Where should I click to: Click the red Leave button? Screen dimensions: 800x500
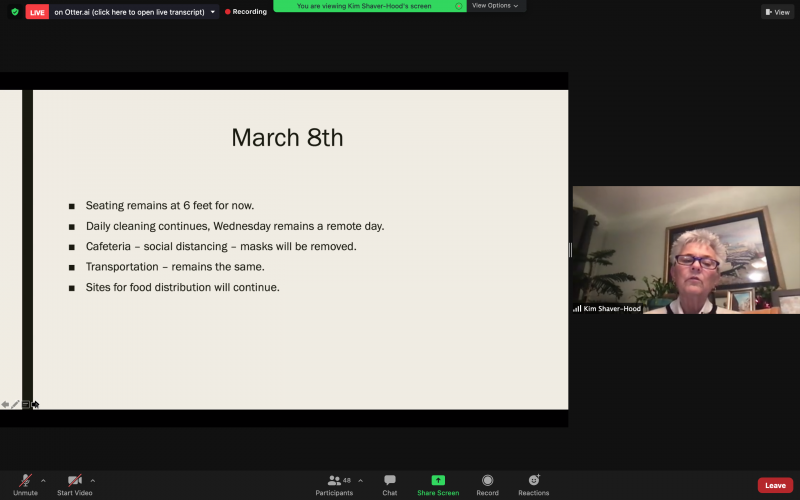775,485
